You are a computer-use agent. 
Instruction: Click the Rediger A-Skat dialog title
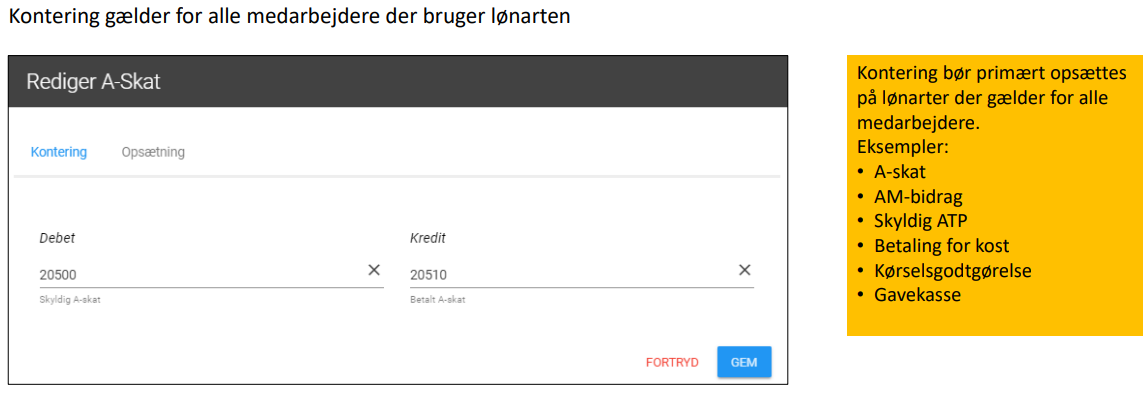pos(94,82)
